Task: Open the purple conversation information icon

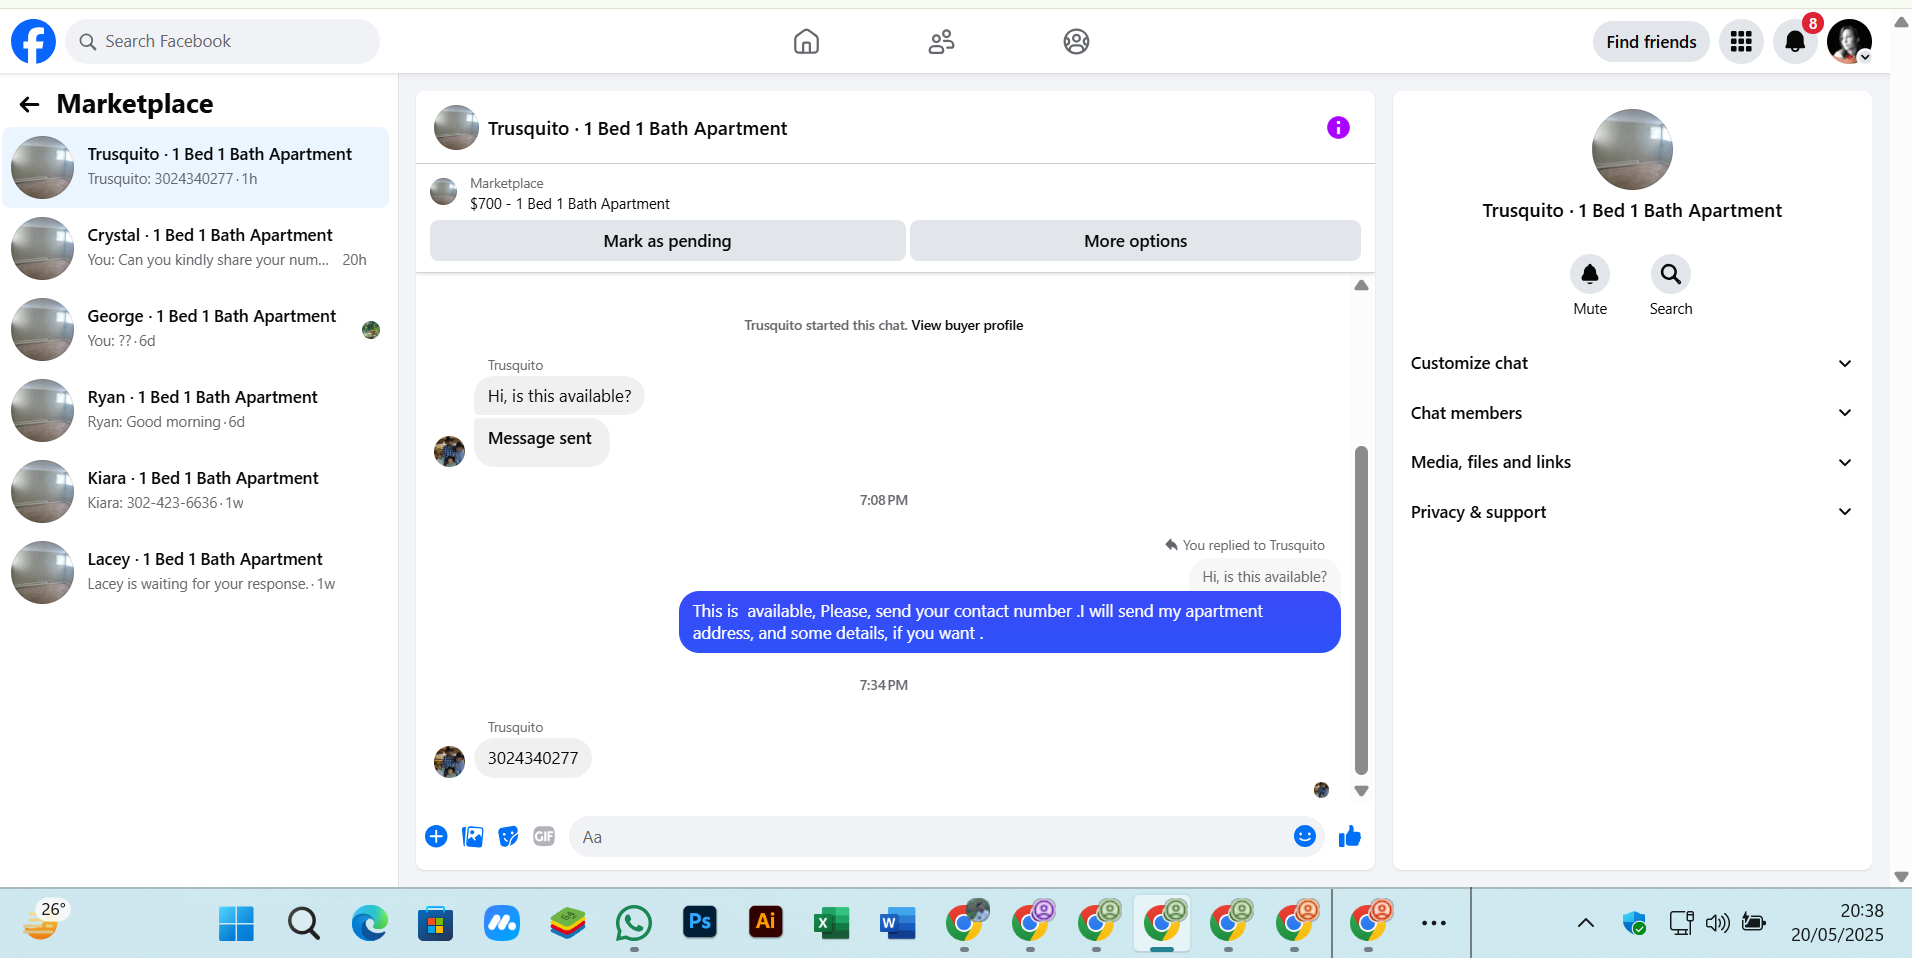Action: 1338,127
